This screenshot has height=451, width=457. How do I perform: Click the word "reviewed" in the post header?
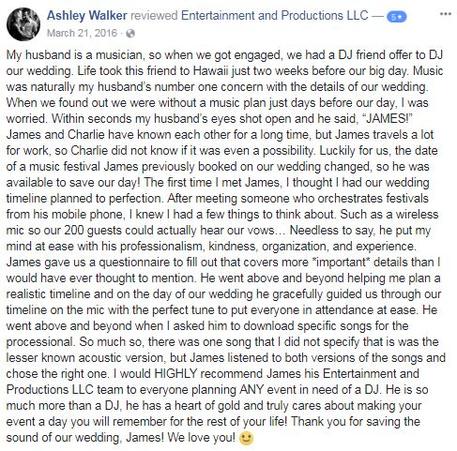coord(154,16)
